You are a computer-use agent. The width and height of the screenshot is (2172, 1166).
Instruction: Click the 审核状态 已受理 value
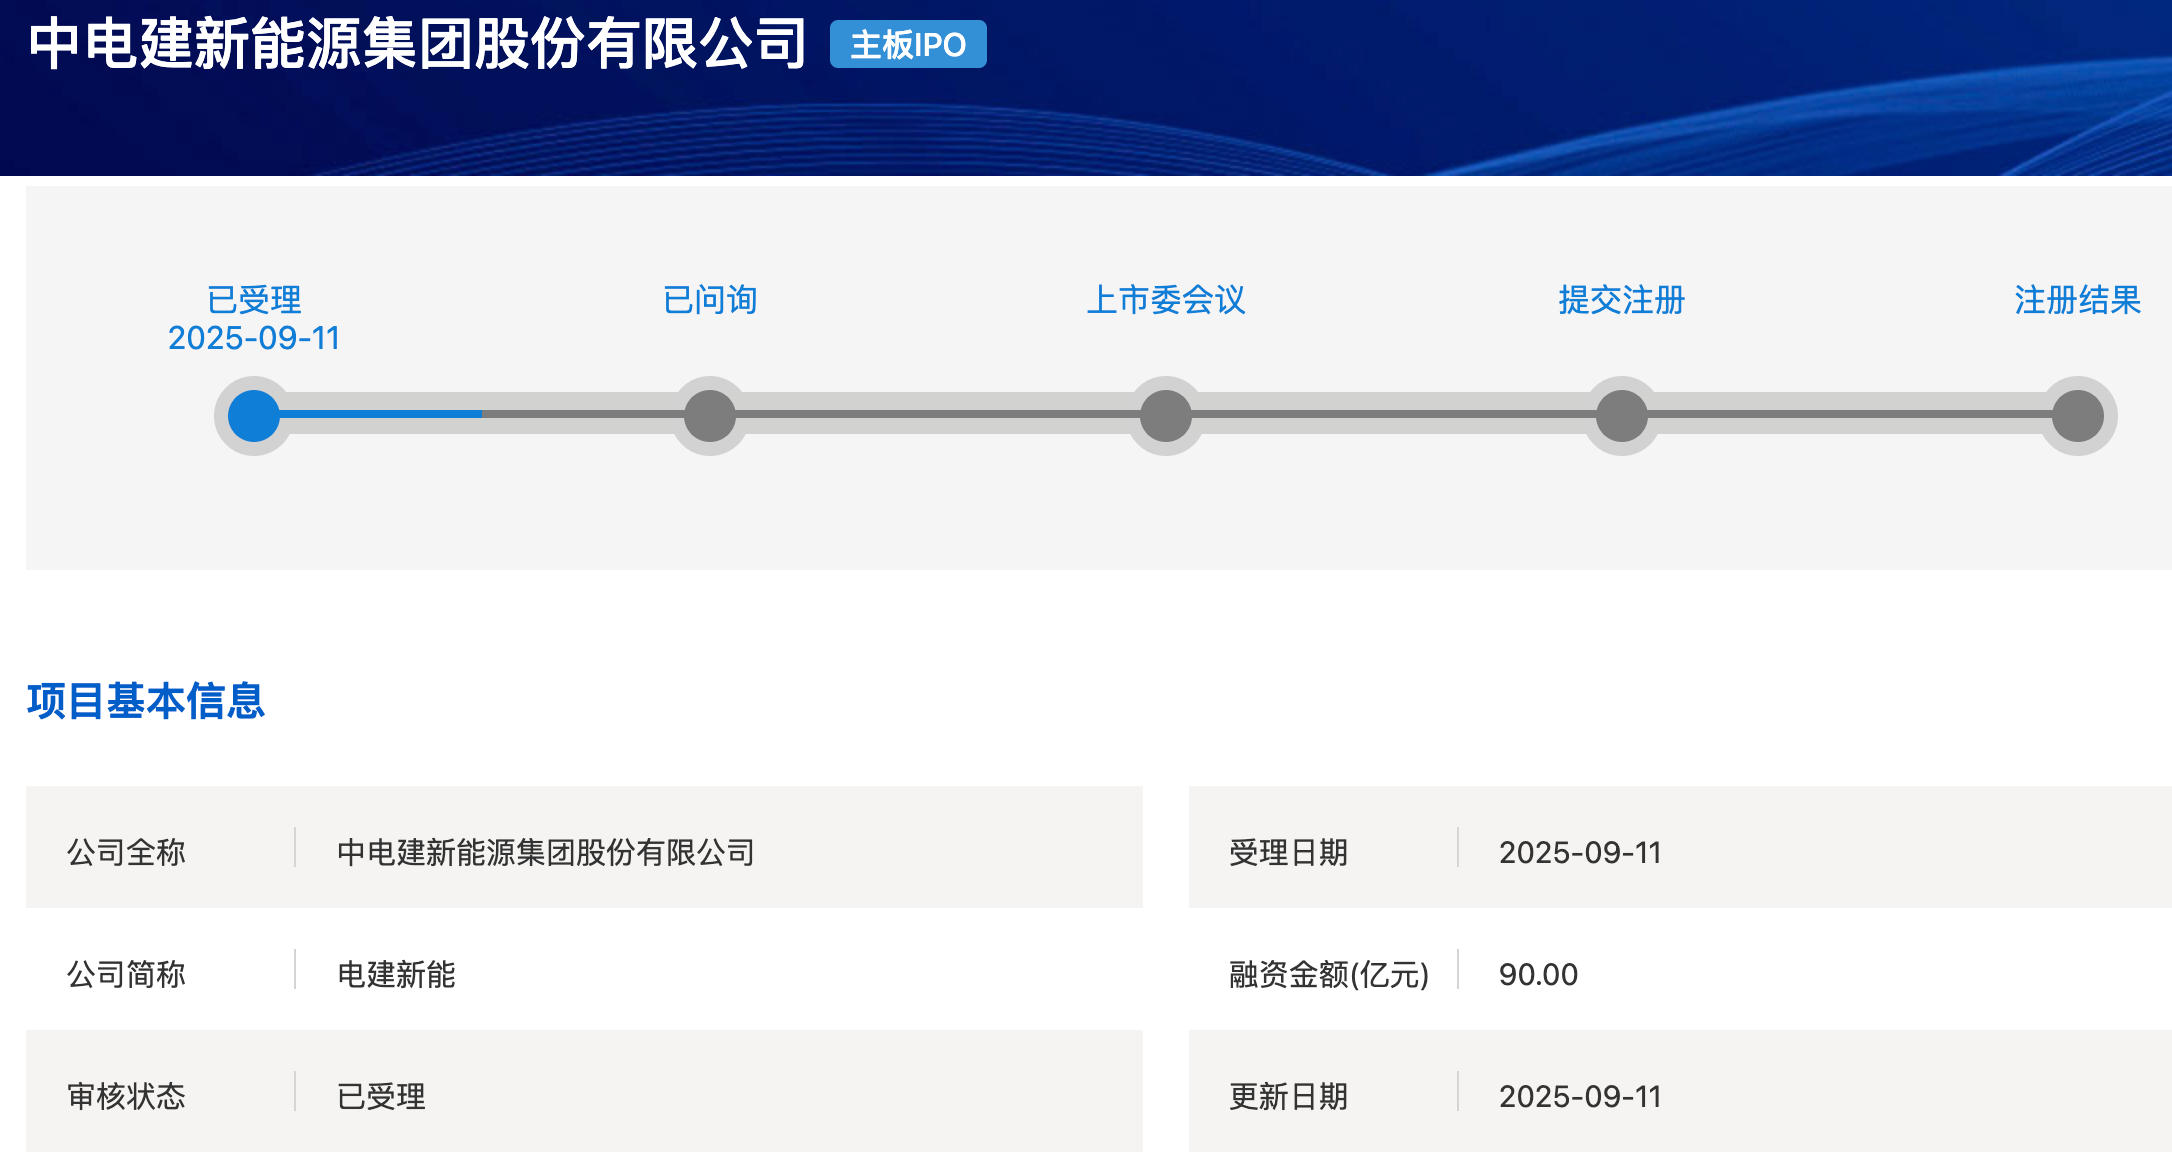(381, 1096)
